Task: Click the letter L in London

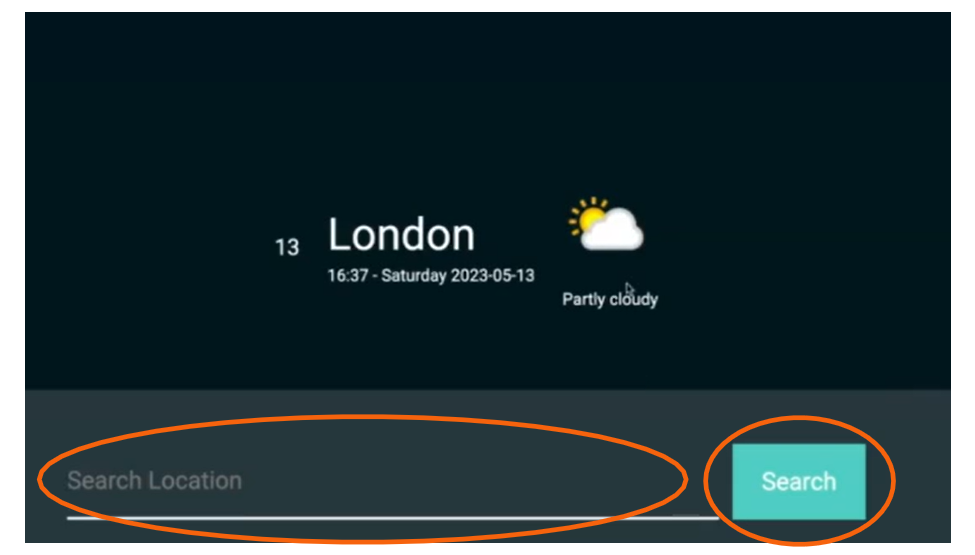Action: click(x=339, y=234)
